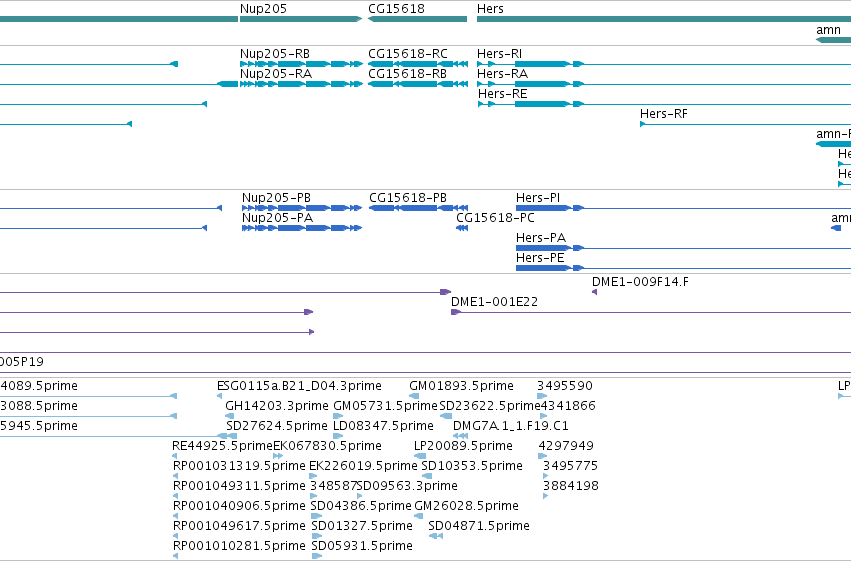The height and width of the screenshot is (561, 851).
Task: Click EST EK226019.5prime
Action: click(x=363, y=466)
